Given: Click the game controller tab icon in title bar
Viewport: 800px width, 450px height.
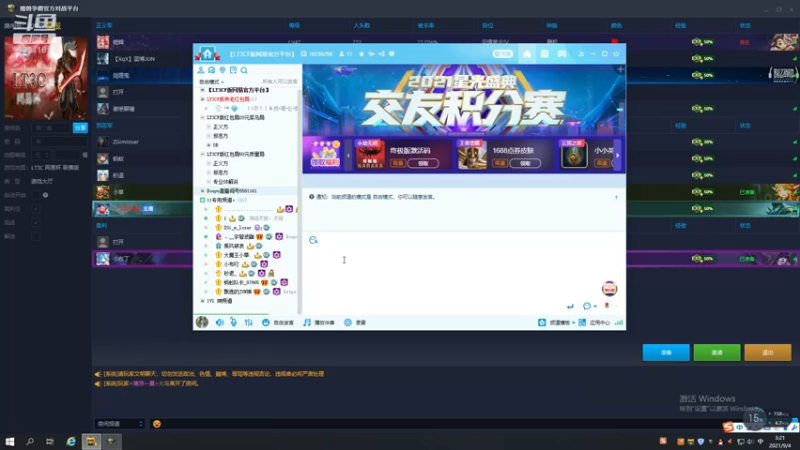Looking at the screenshot, I should pyautogui.click(x=562, y=54).
